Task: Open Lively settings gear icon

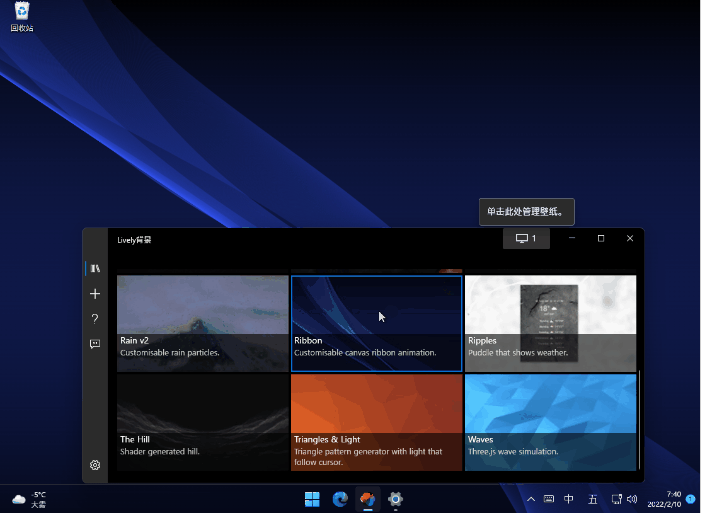Action: pos(95,465)
